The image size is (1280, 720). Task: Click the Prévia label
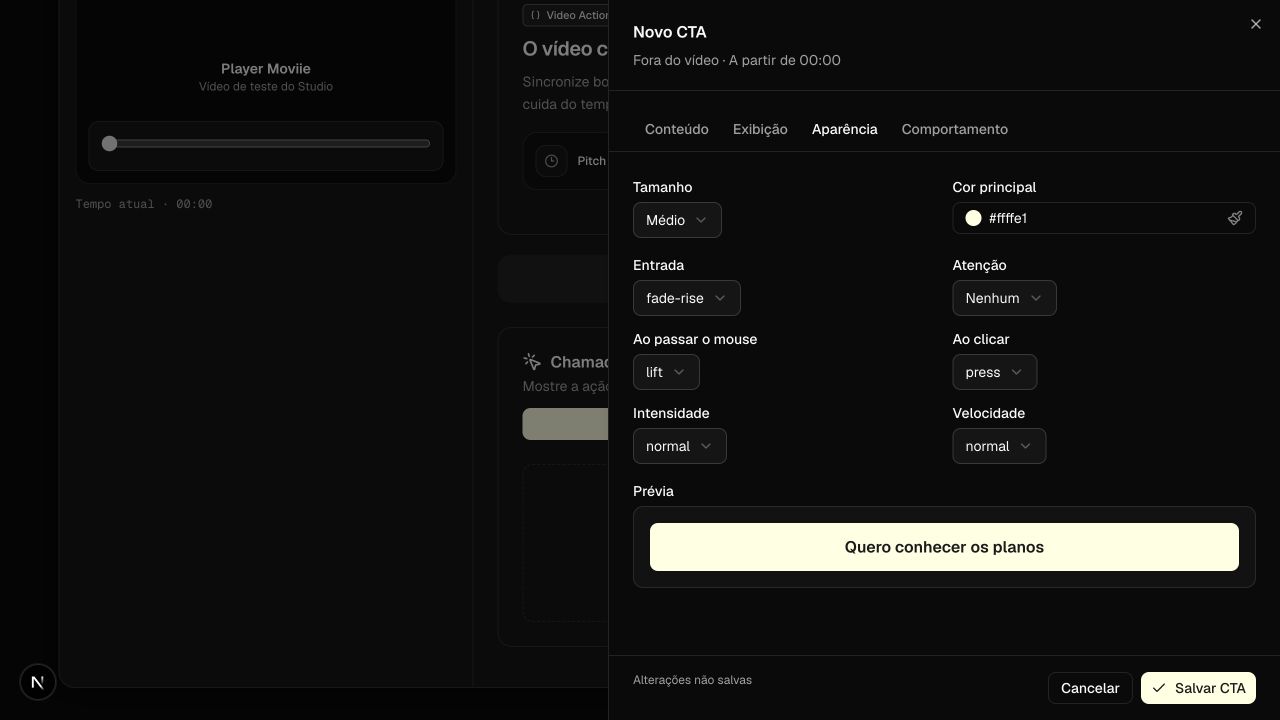653,491
